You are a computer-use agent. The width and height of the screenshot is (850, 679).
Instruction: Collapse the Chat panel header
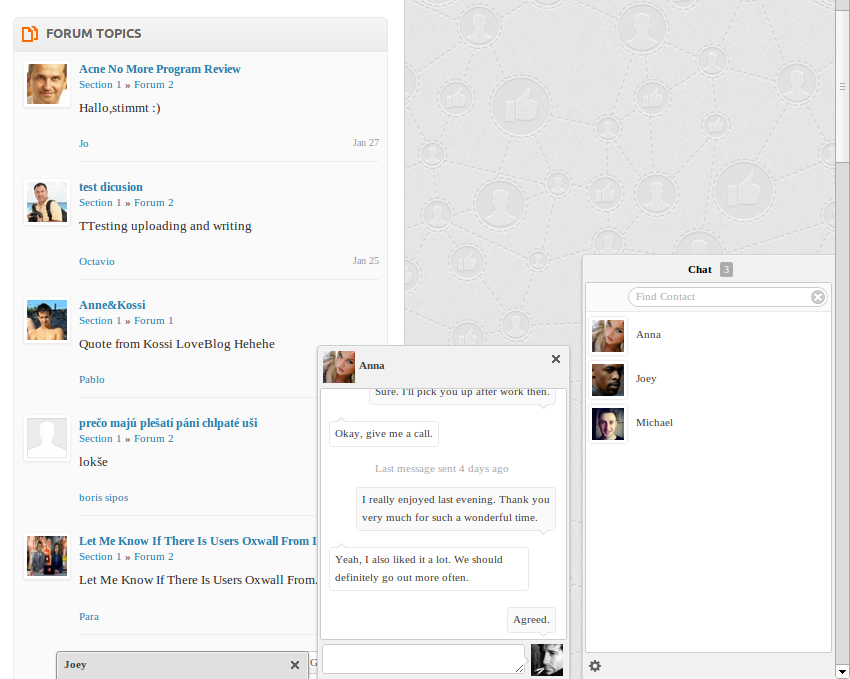point(700,269)
